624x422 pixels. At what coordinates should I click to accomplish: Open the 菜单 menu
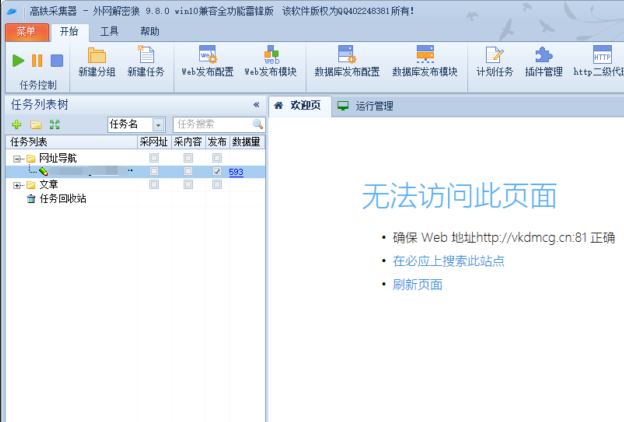[27, 32]
